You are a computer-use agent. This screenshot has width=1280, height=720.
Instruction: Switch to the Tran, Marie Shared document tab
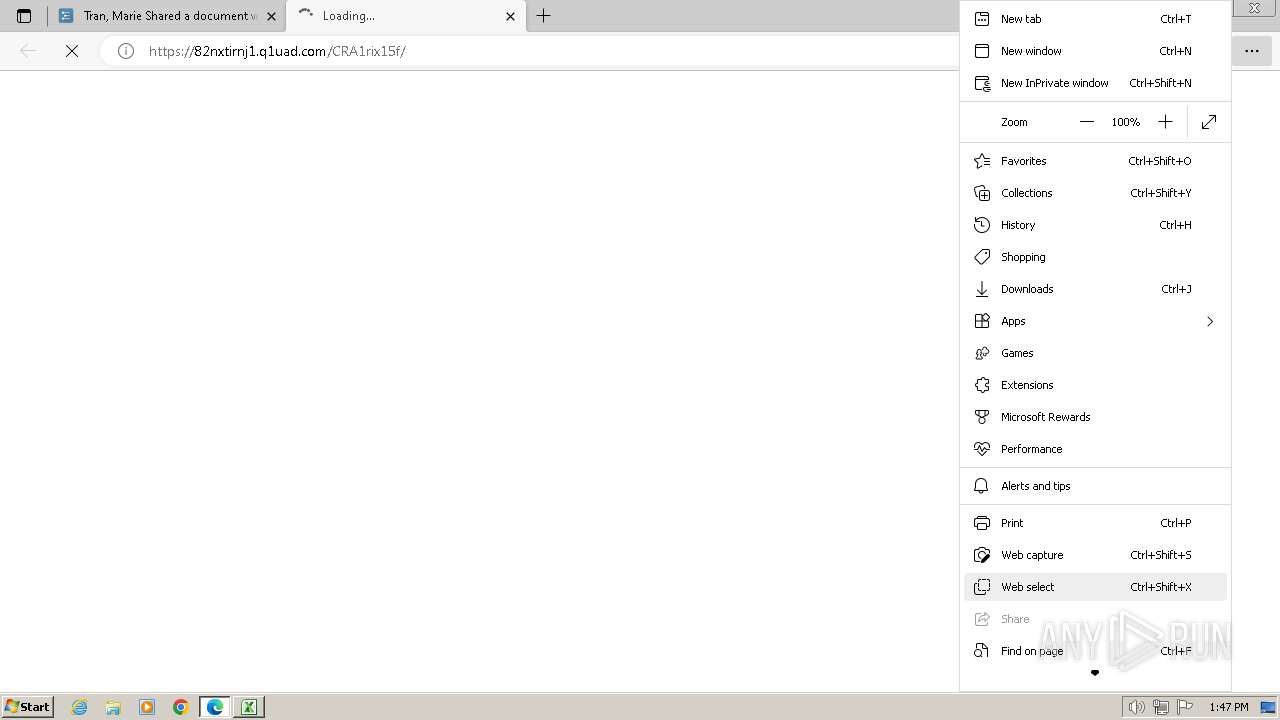166,16
